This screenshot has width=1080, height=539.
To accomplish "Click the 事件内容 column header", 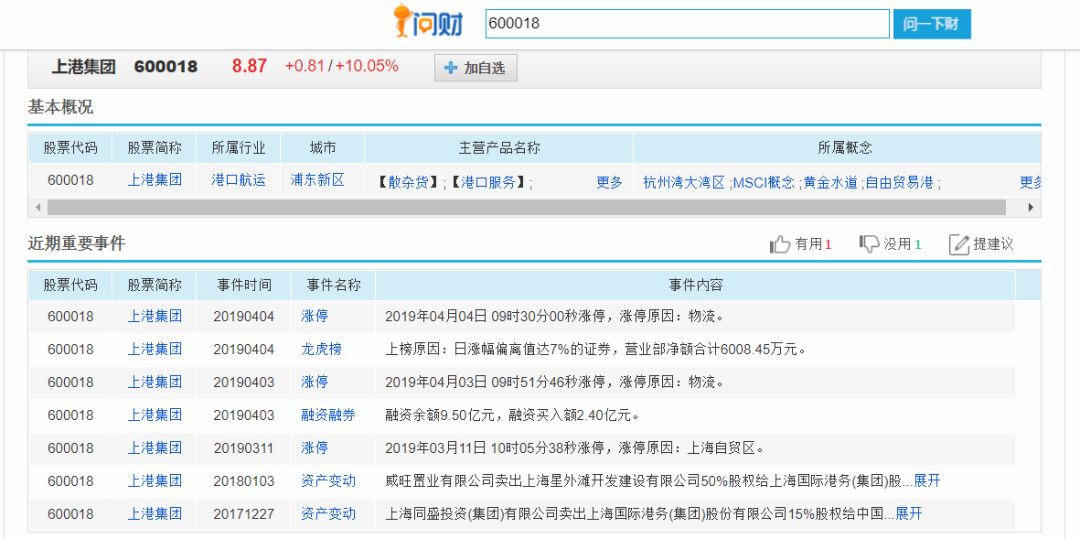I will [x=696, y=285].
